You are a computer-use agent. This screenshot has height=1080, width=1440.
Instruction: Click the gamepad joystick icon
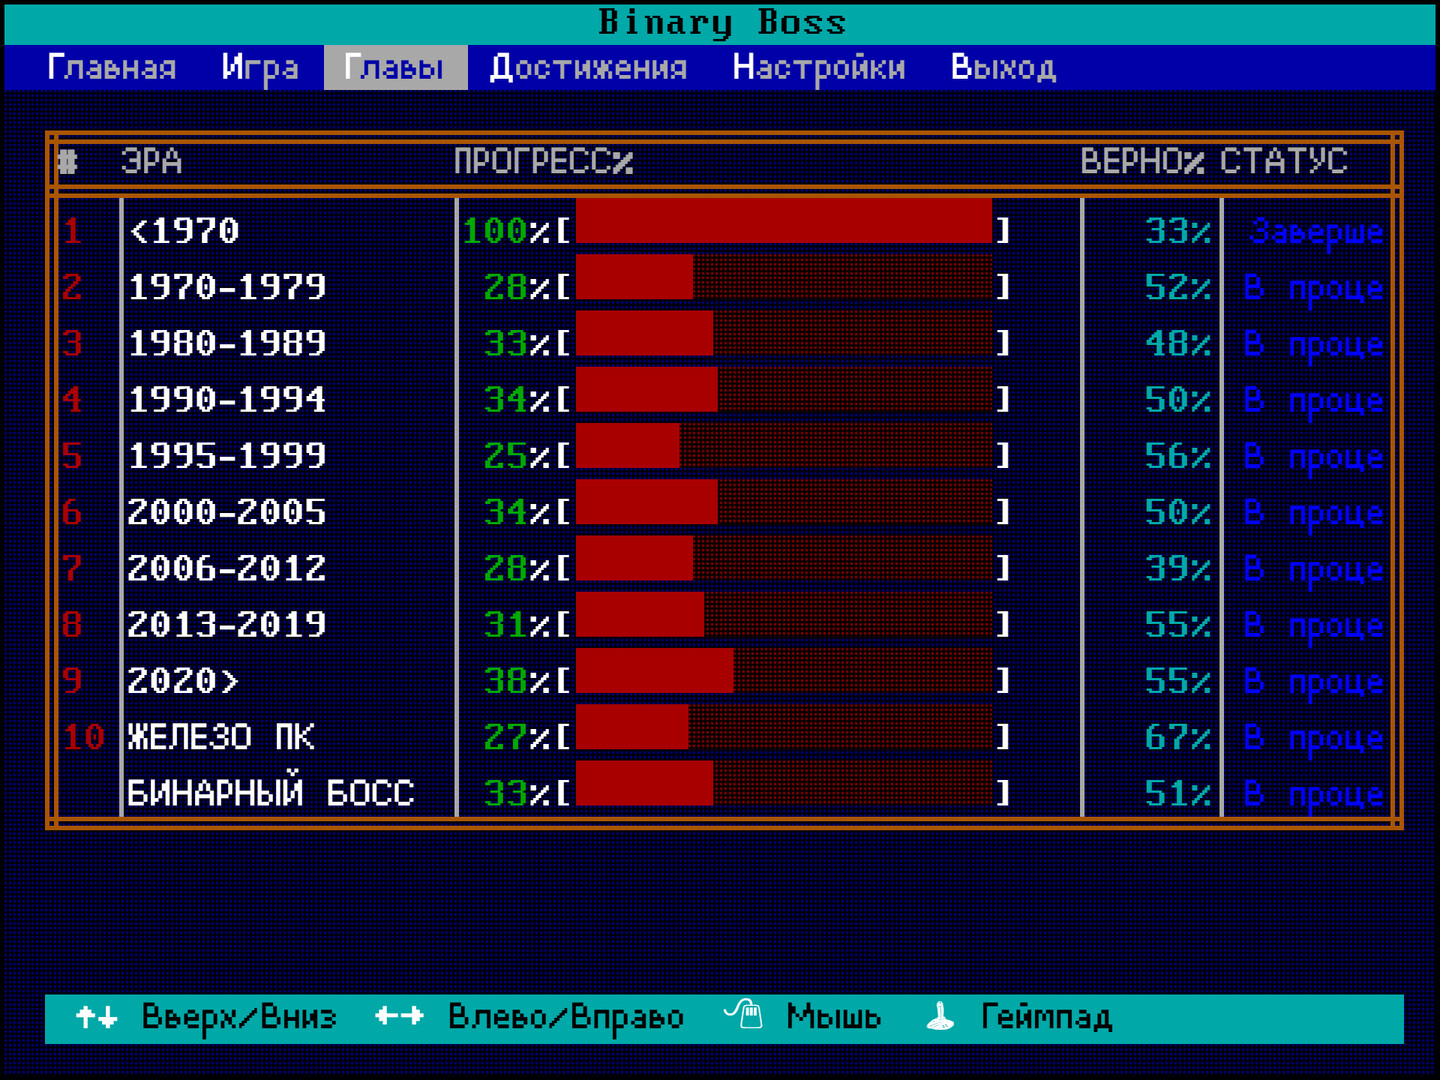[x=940, y=1018]
